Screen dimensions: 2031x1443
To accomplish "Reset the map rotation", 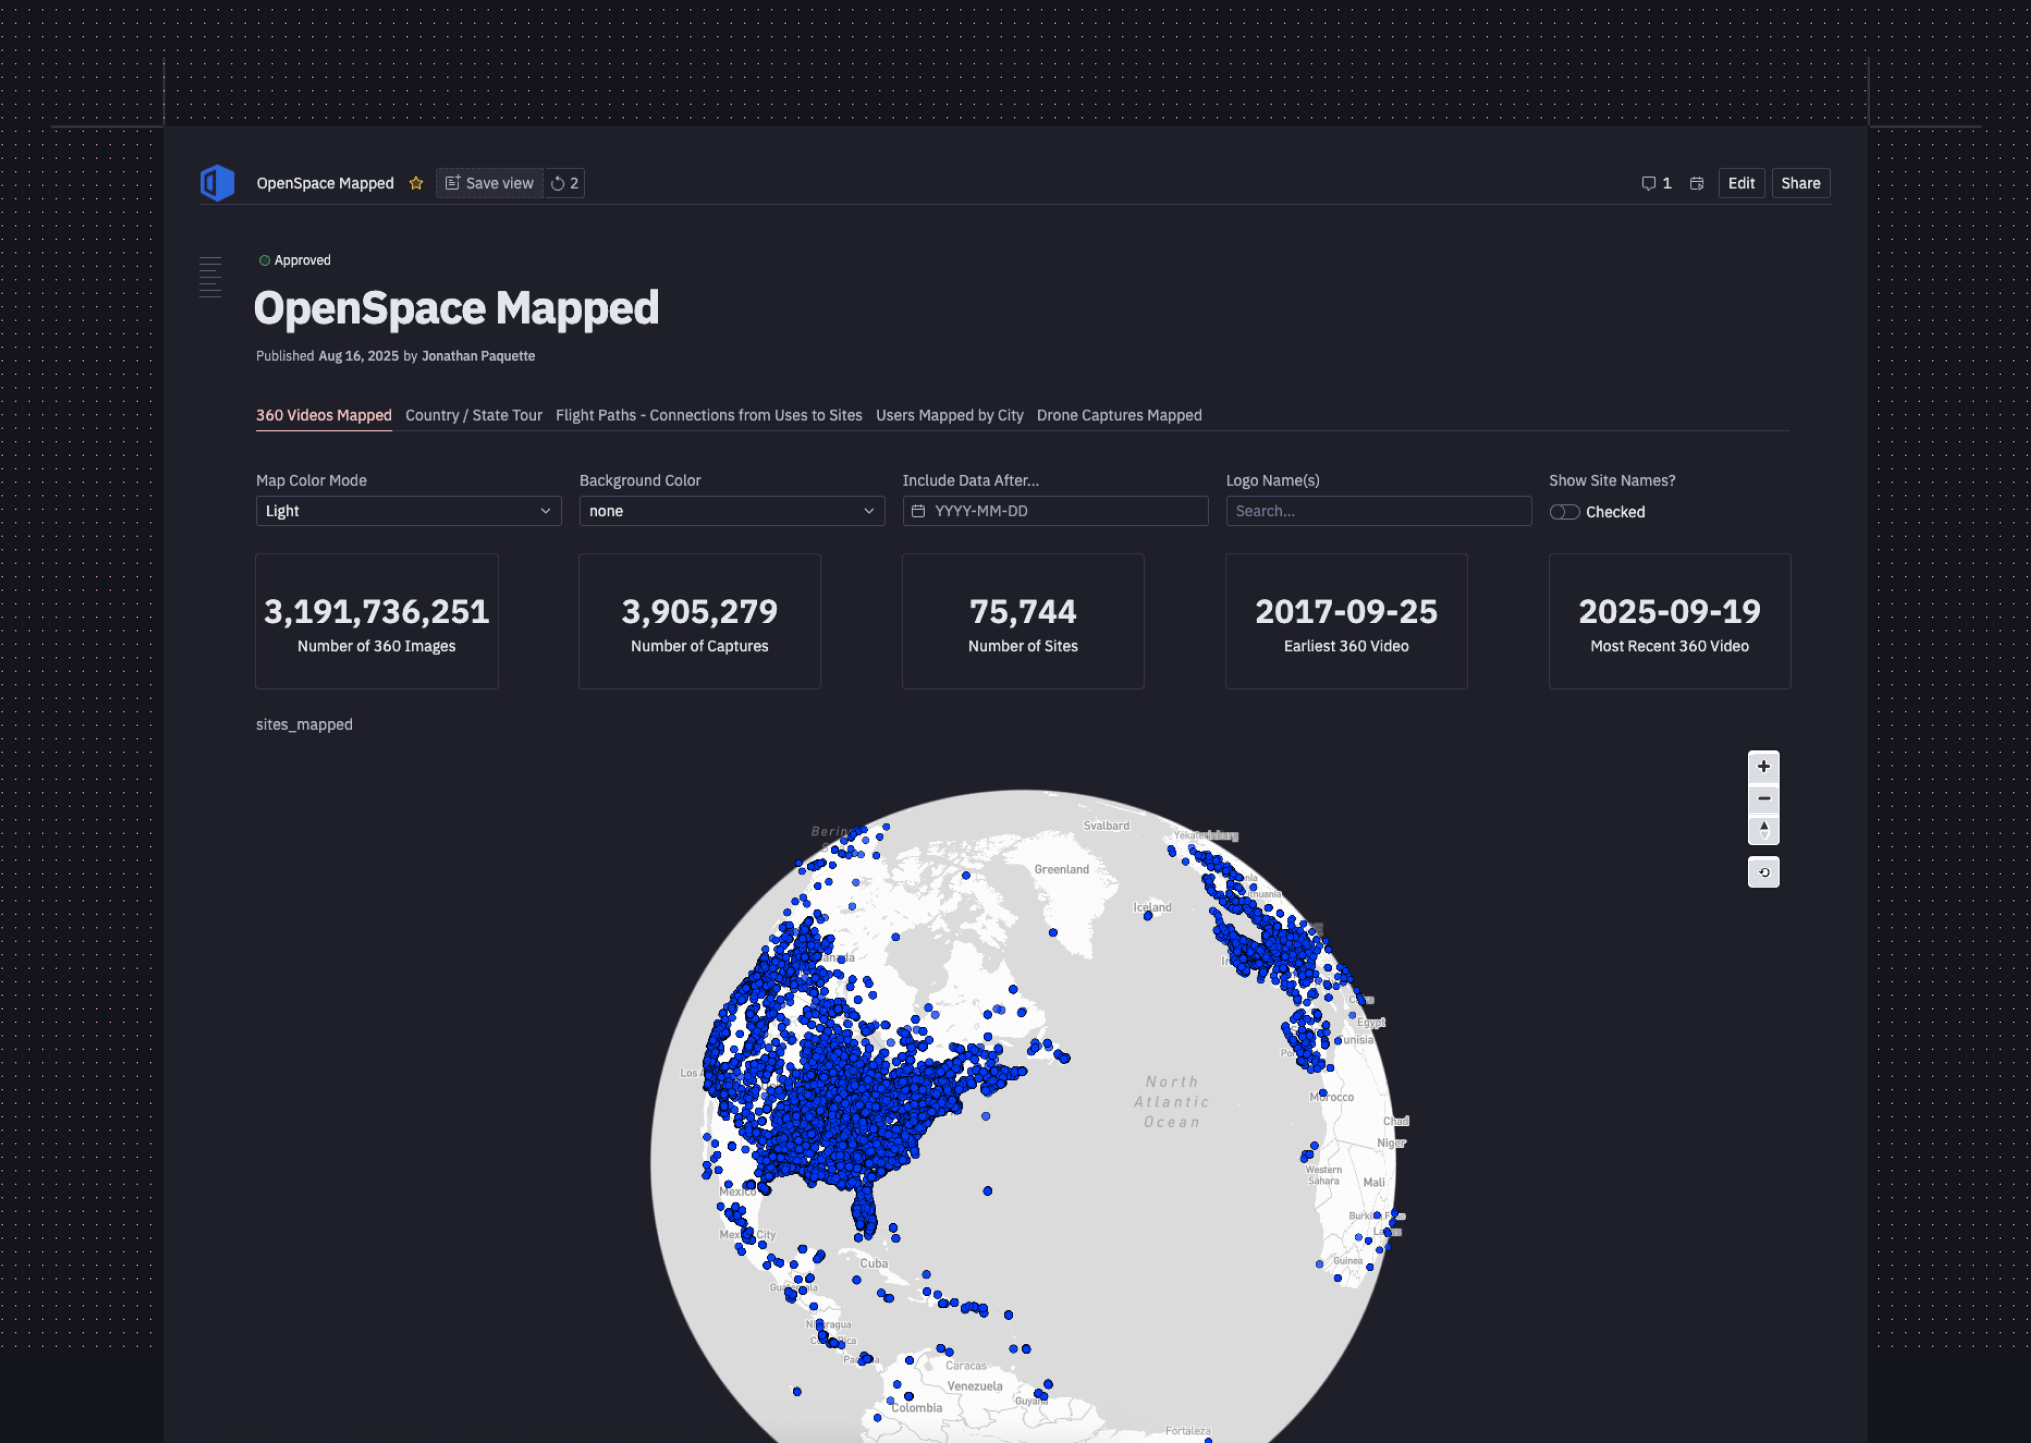I will click(1763, 871).
